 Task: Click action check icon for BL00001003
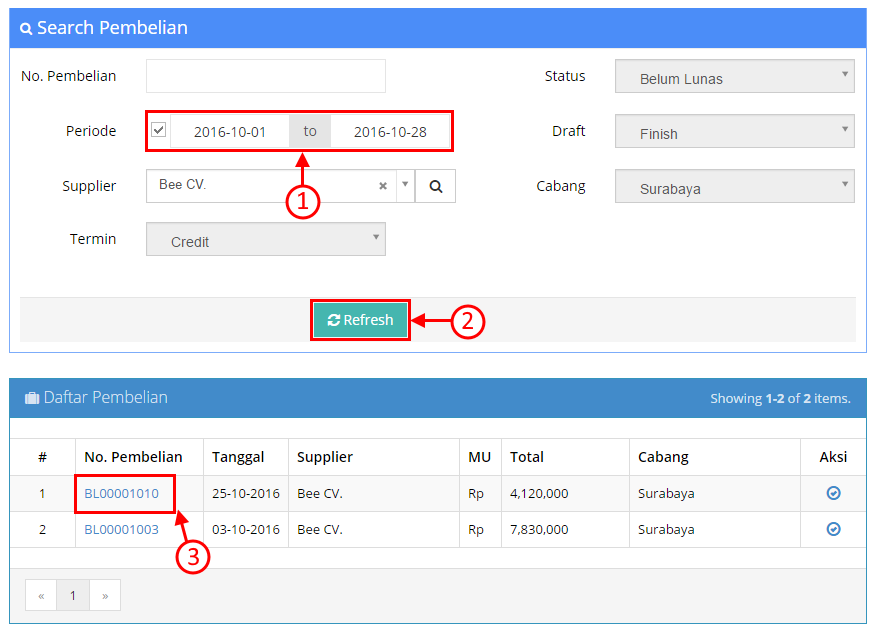click(x=833, y=529)
